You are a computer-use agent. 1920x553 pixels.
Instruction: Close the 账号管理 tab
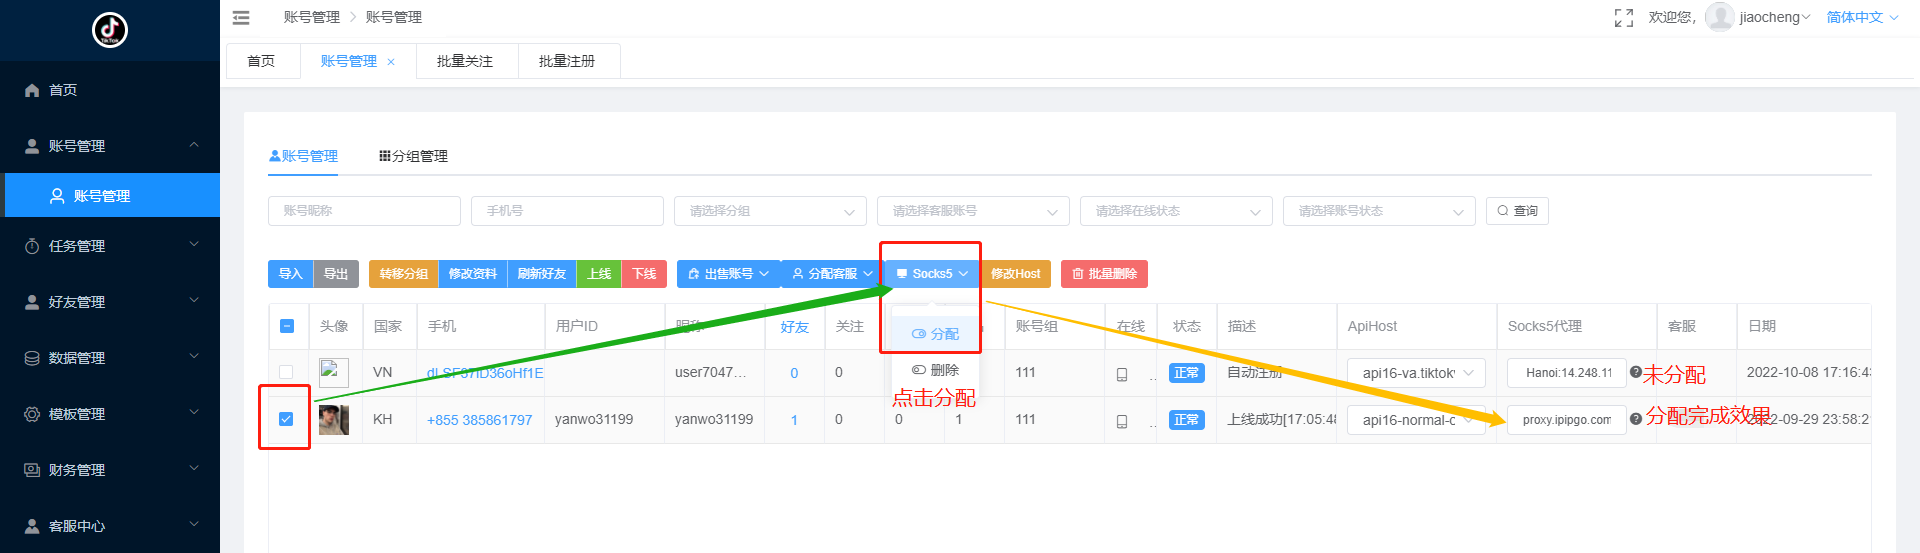tap(391, 62)
